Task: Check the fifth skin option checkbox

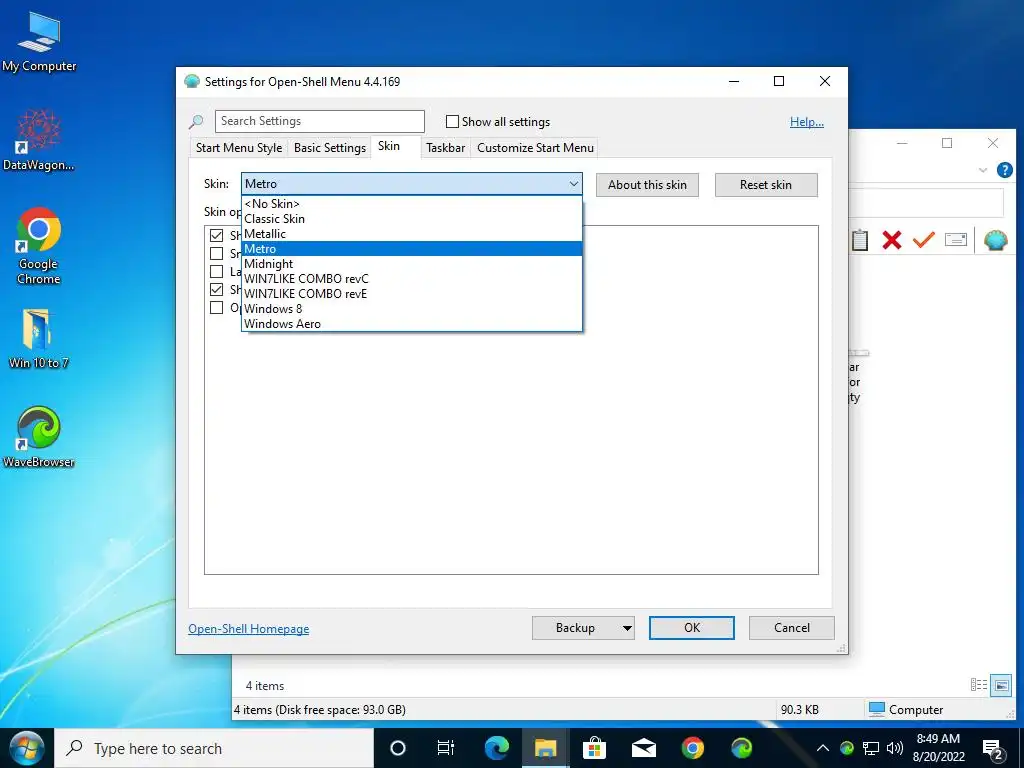Action: (216, 308)
